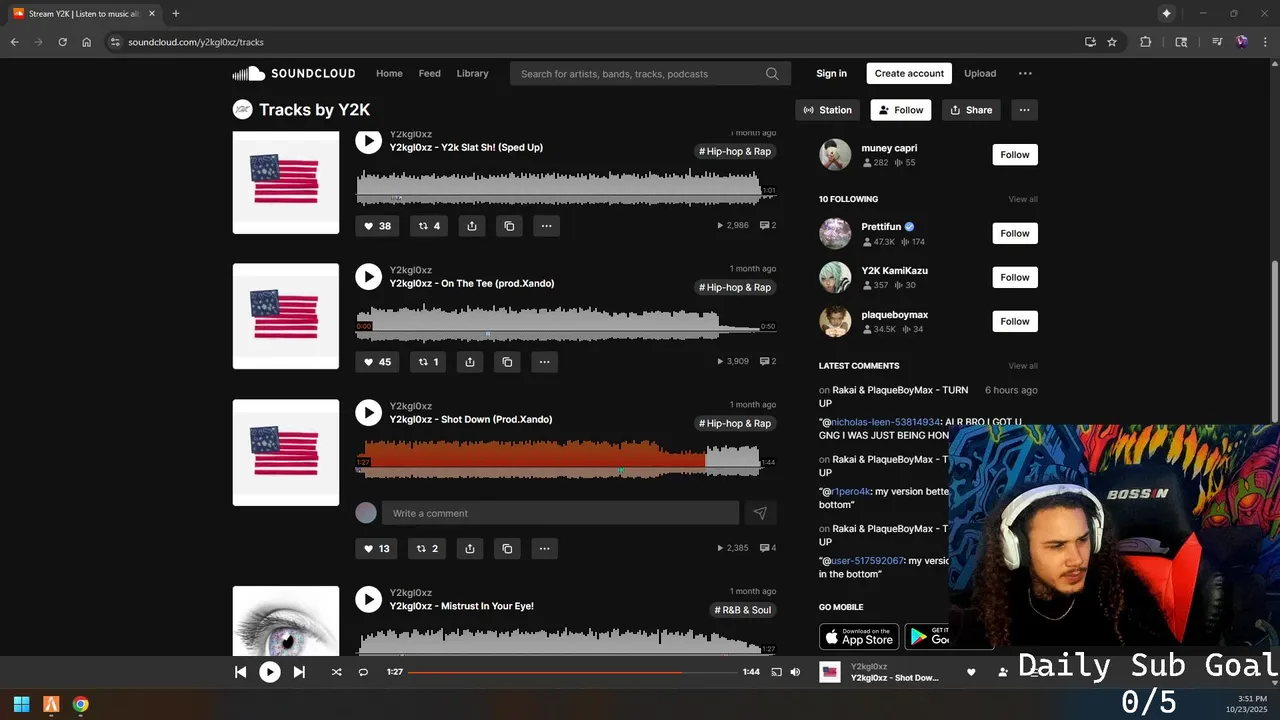Click Hip-hop & Rap tag on Shot Down
Viewport: 1280px width, 720px height.
[x=735, y=423]
